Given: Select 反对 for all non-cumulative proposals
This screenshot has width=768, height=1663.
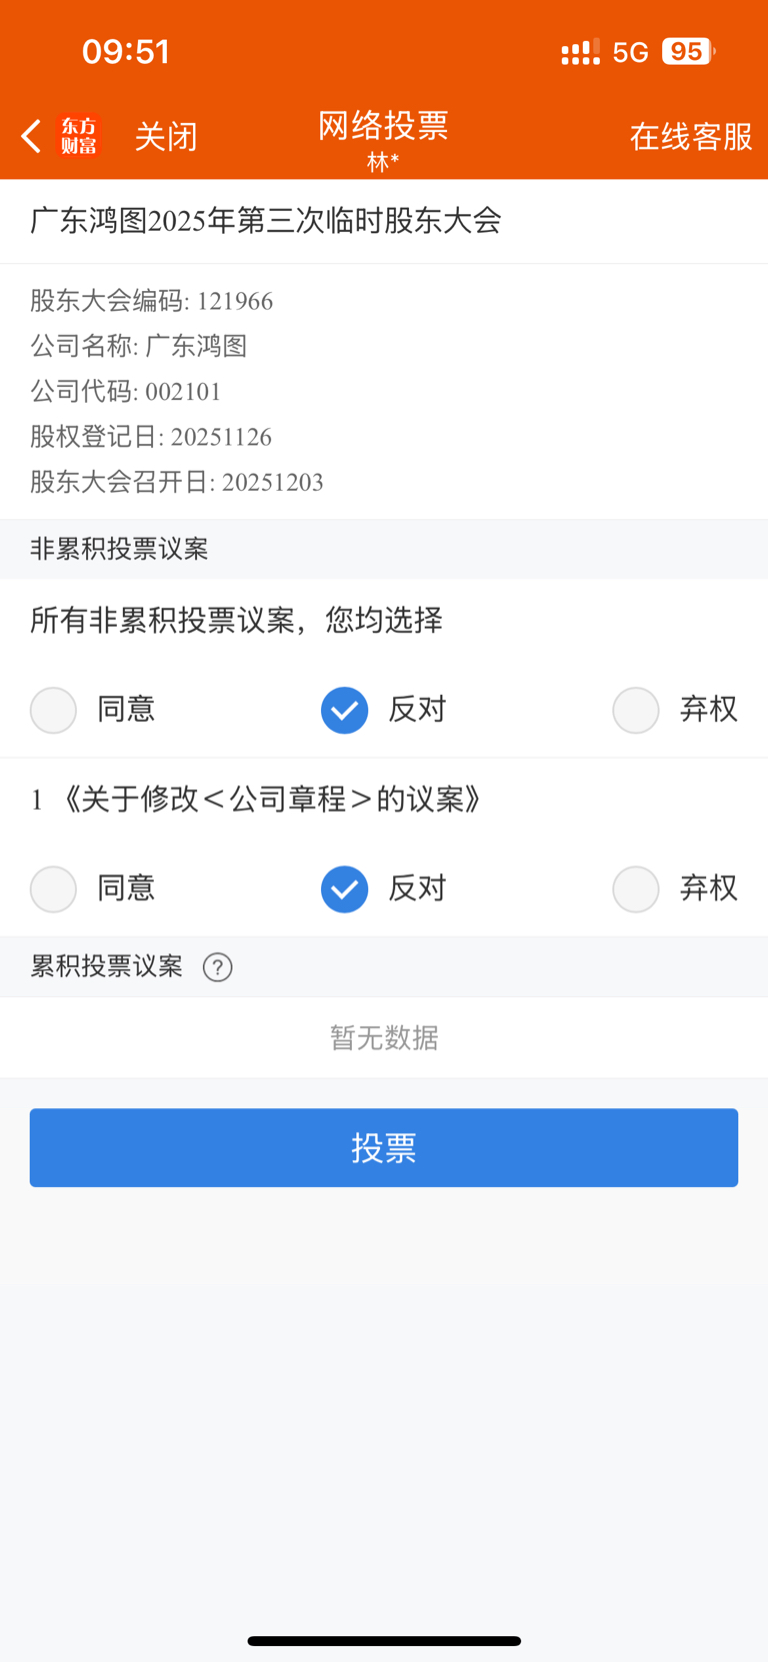Looking at the screenshot, I should coord(345,710).
